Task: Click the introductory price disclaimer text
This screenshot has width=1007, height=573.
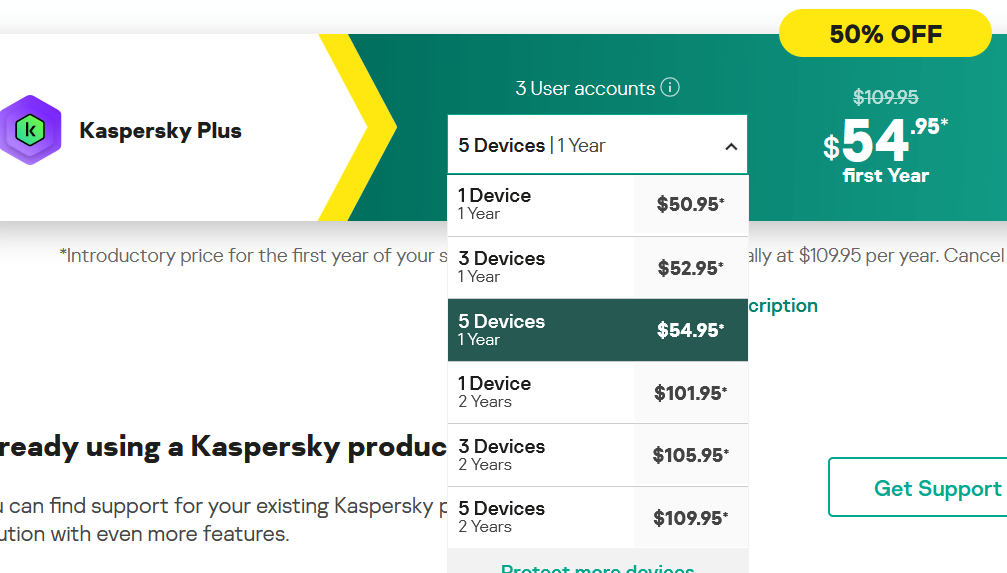Action: [x=250, y=256]
